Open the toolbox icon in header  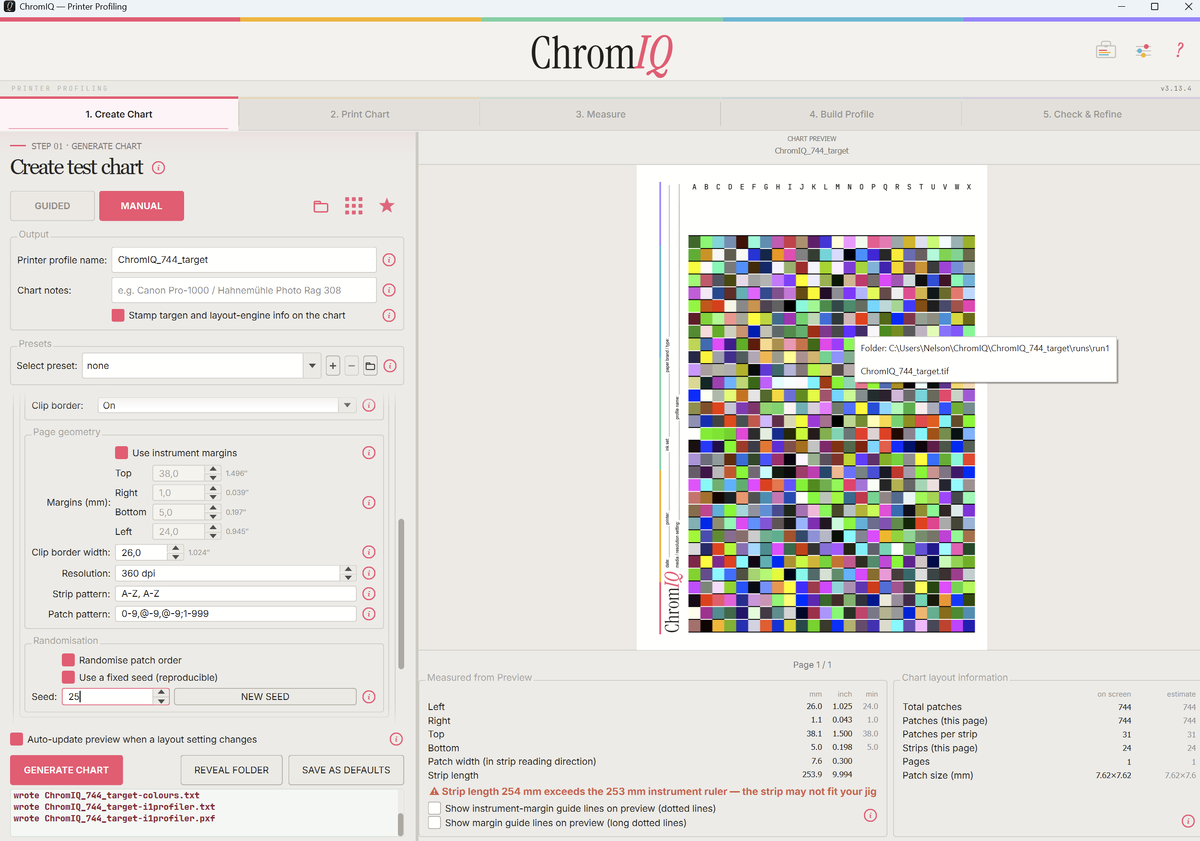(1105, 50)
